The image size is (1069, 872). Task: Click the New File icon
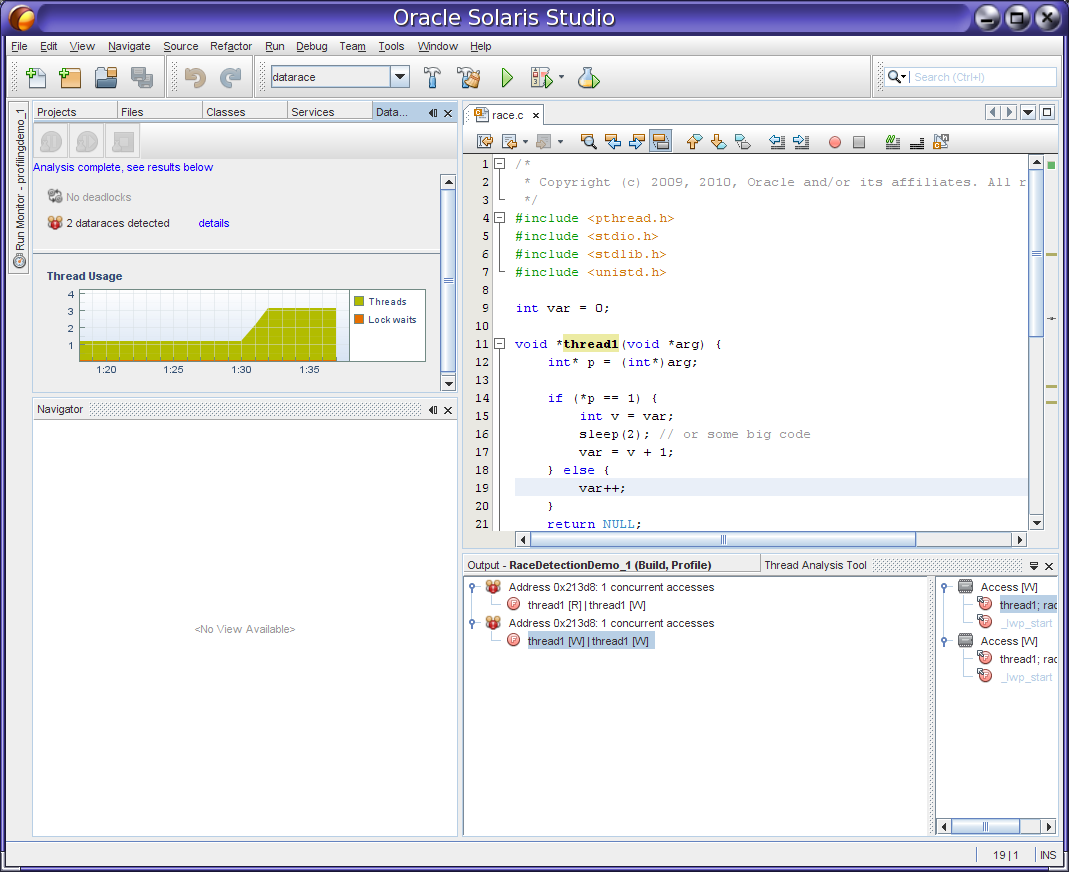pyautogui.click(x=35, y=78)
